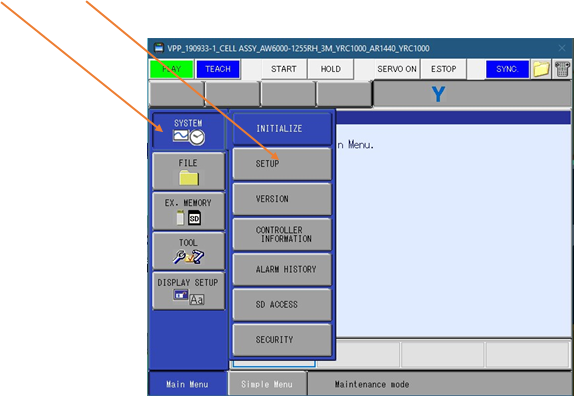Toggle PLAY mode
Screen dimensions: 574x396
point(171,69)
